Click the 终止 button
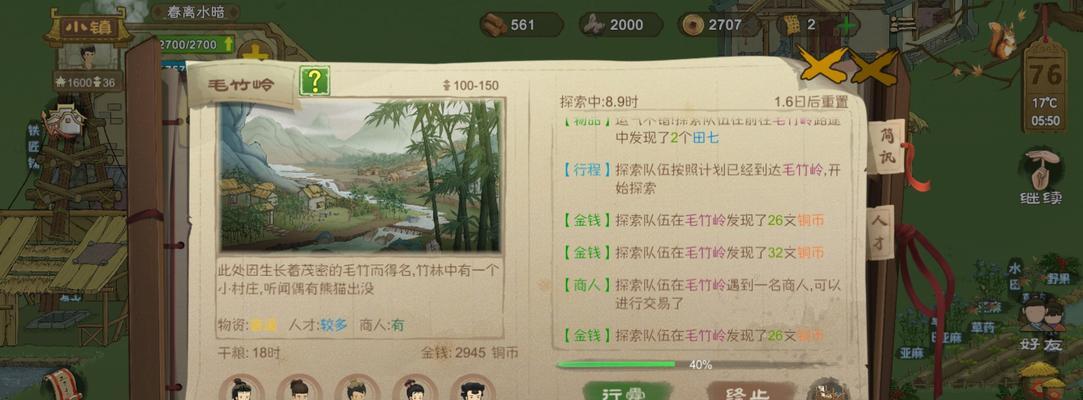Screen dimensions: 1083x400 [x=749, y=392]
